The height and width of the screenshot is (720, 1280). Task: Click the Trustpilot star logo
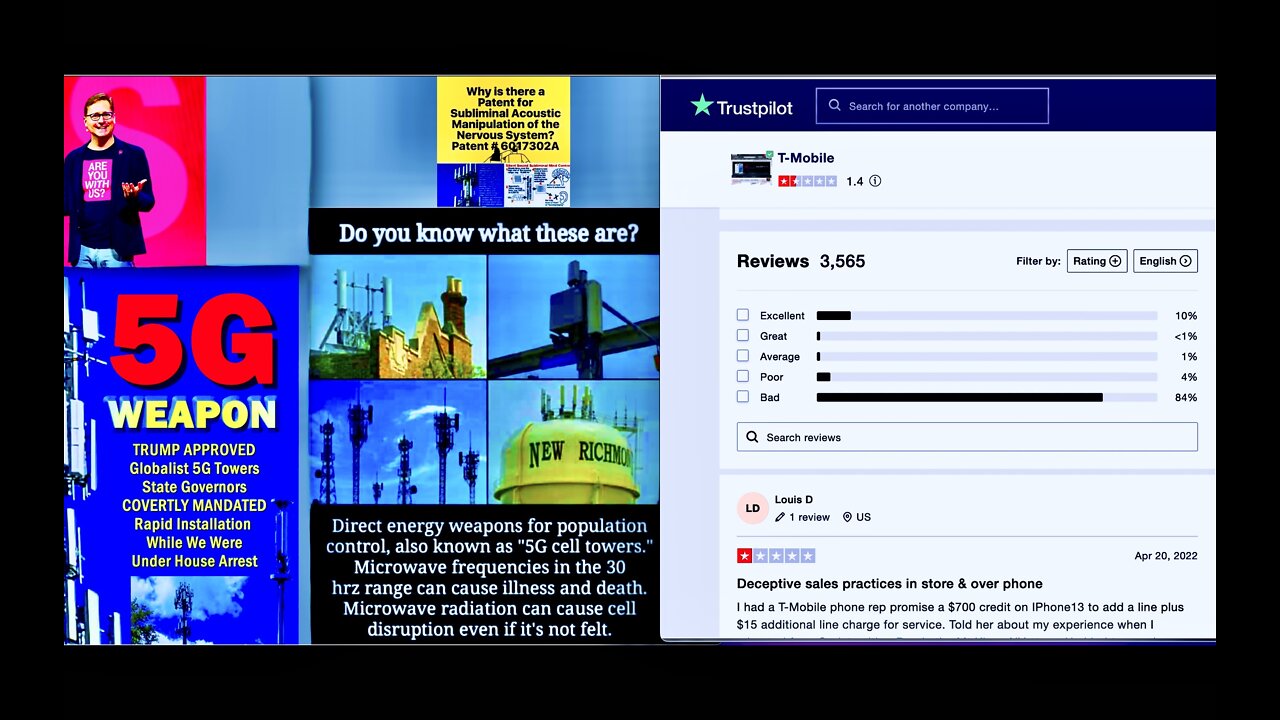pyautogui.click(x=702, y=105)
